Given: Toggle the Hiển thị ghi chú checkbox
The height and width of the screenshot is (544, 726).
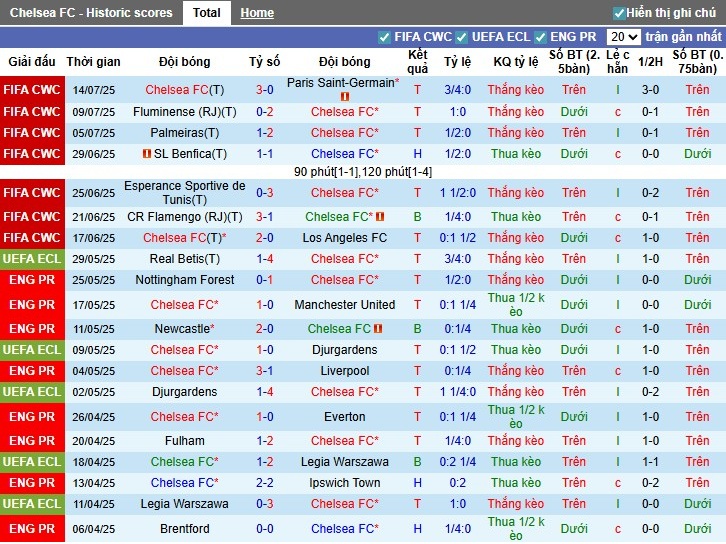Looking at the screenshot, I should click(619, 13).
